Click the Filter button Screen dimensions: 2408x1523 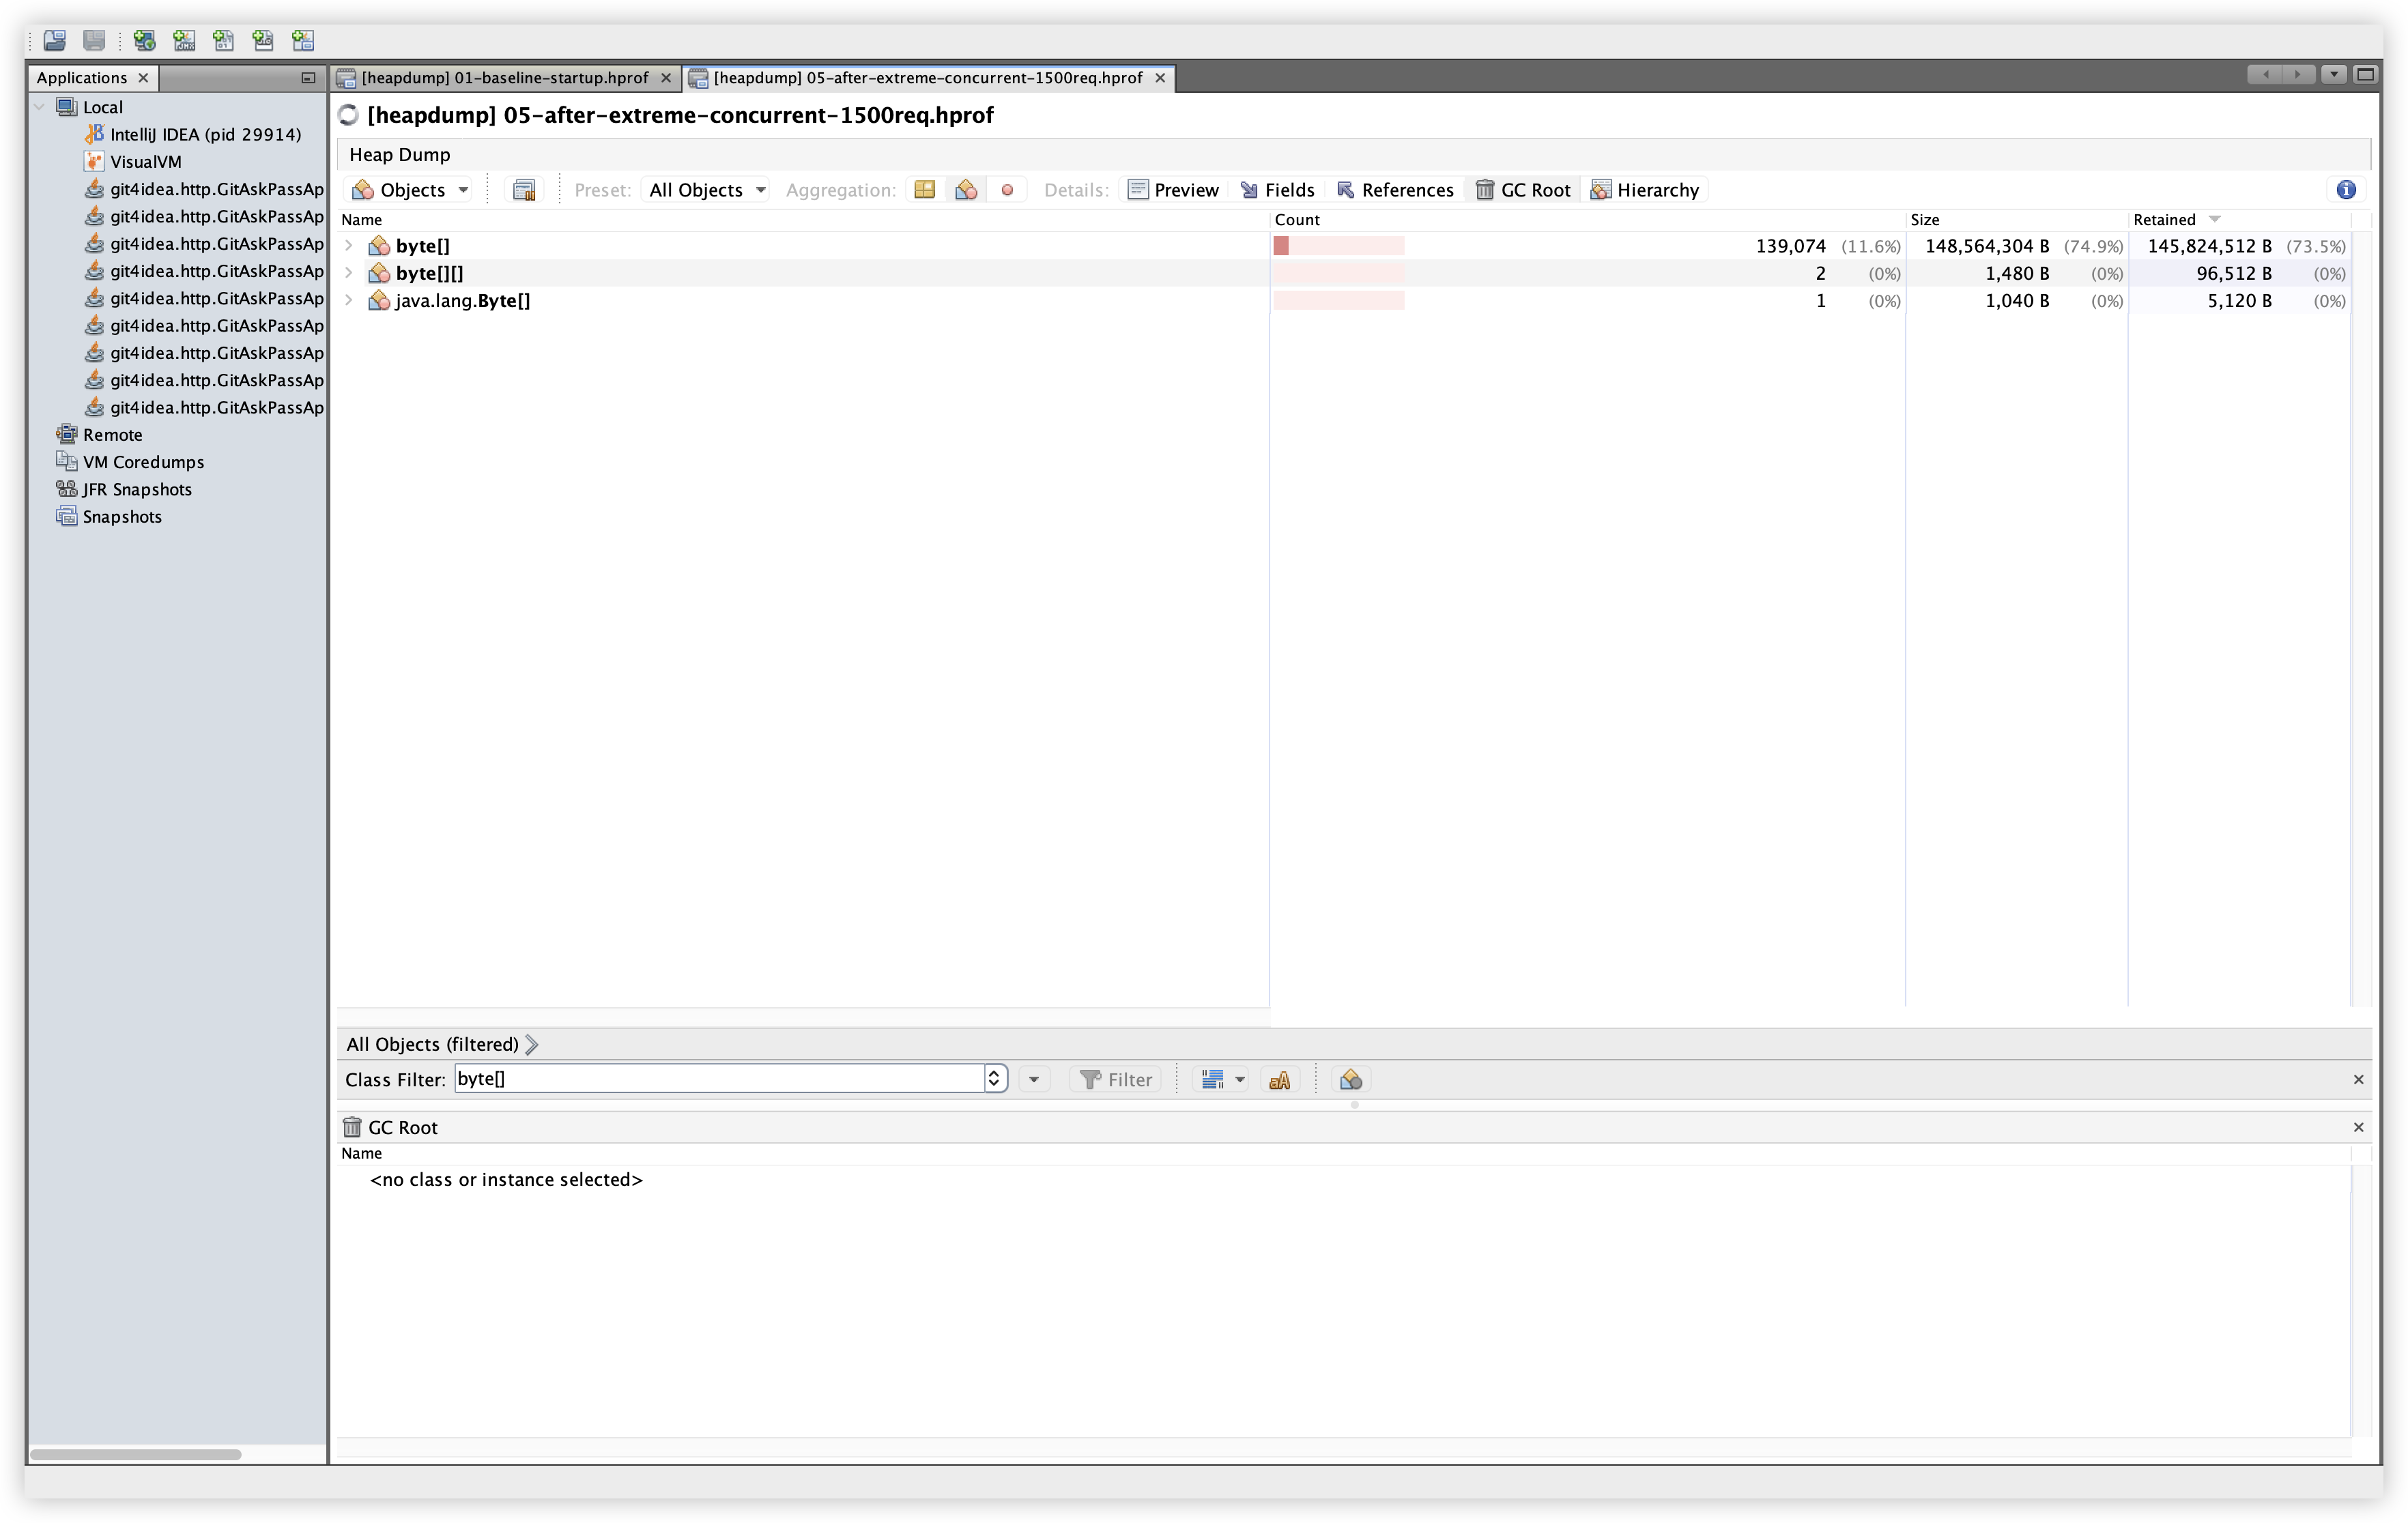(1116, 1080)
